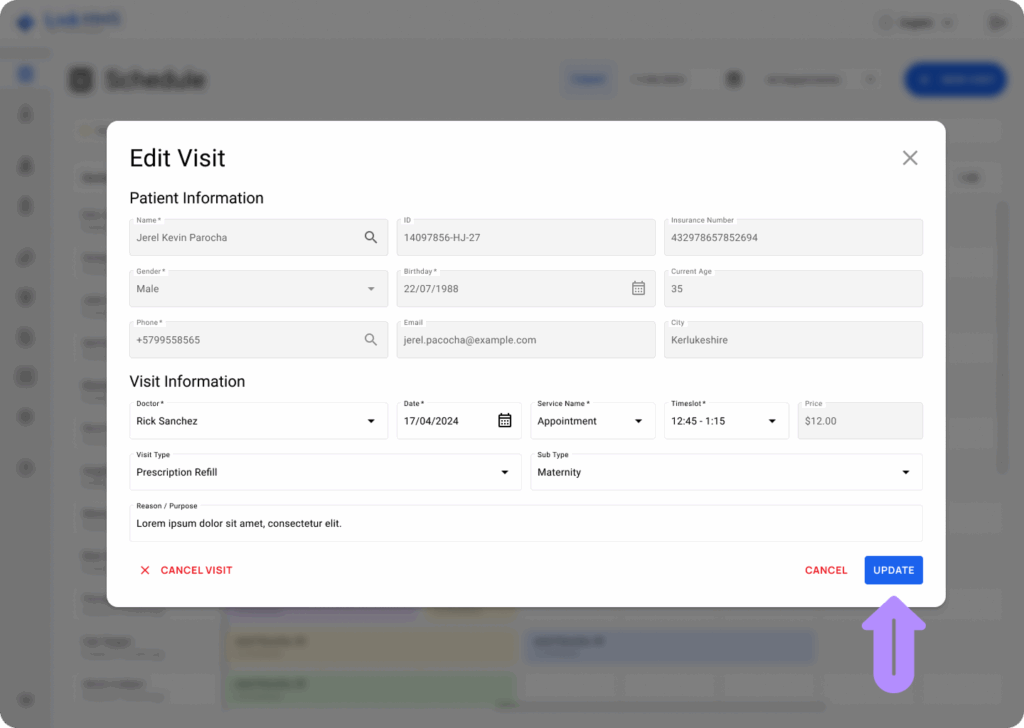This screenshot has height=728, width=1024.
Task: Expand the Timeslot dropdown 12:45 - 1:15
Action: [x=726, y=420]
